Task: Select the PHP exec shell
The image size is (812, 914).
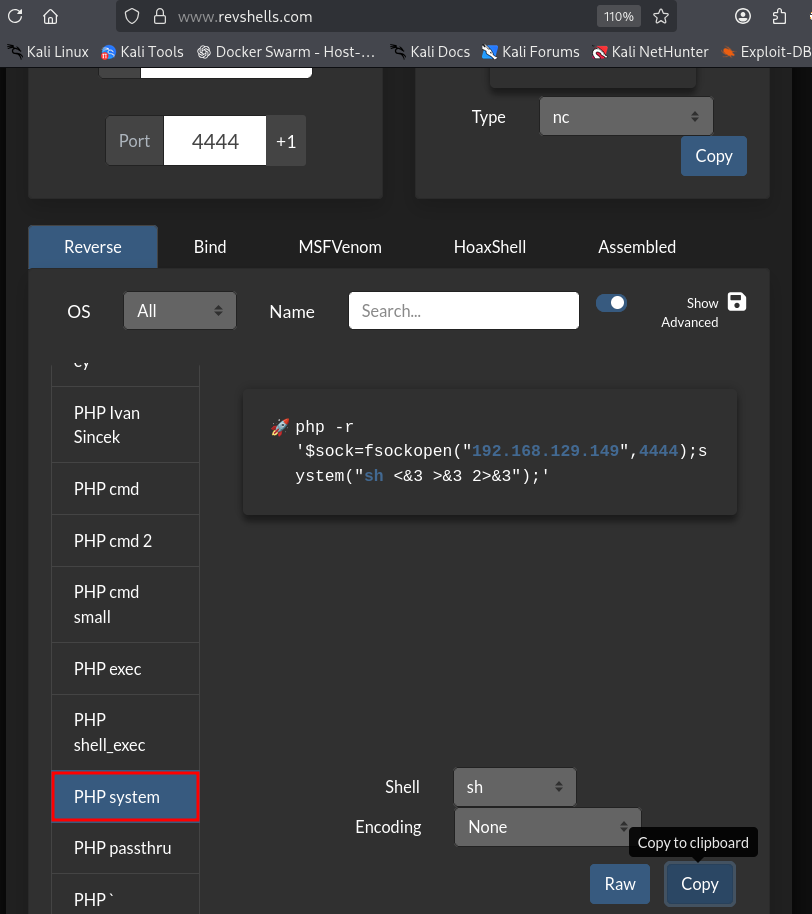Action: [x=125, y=669]
